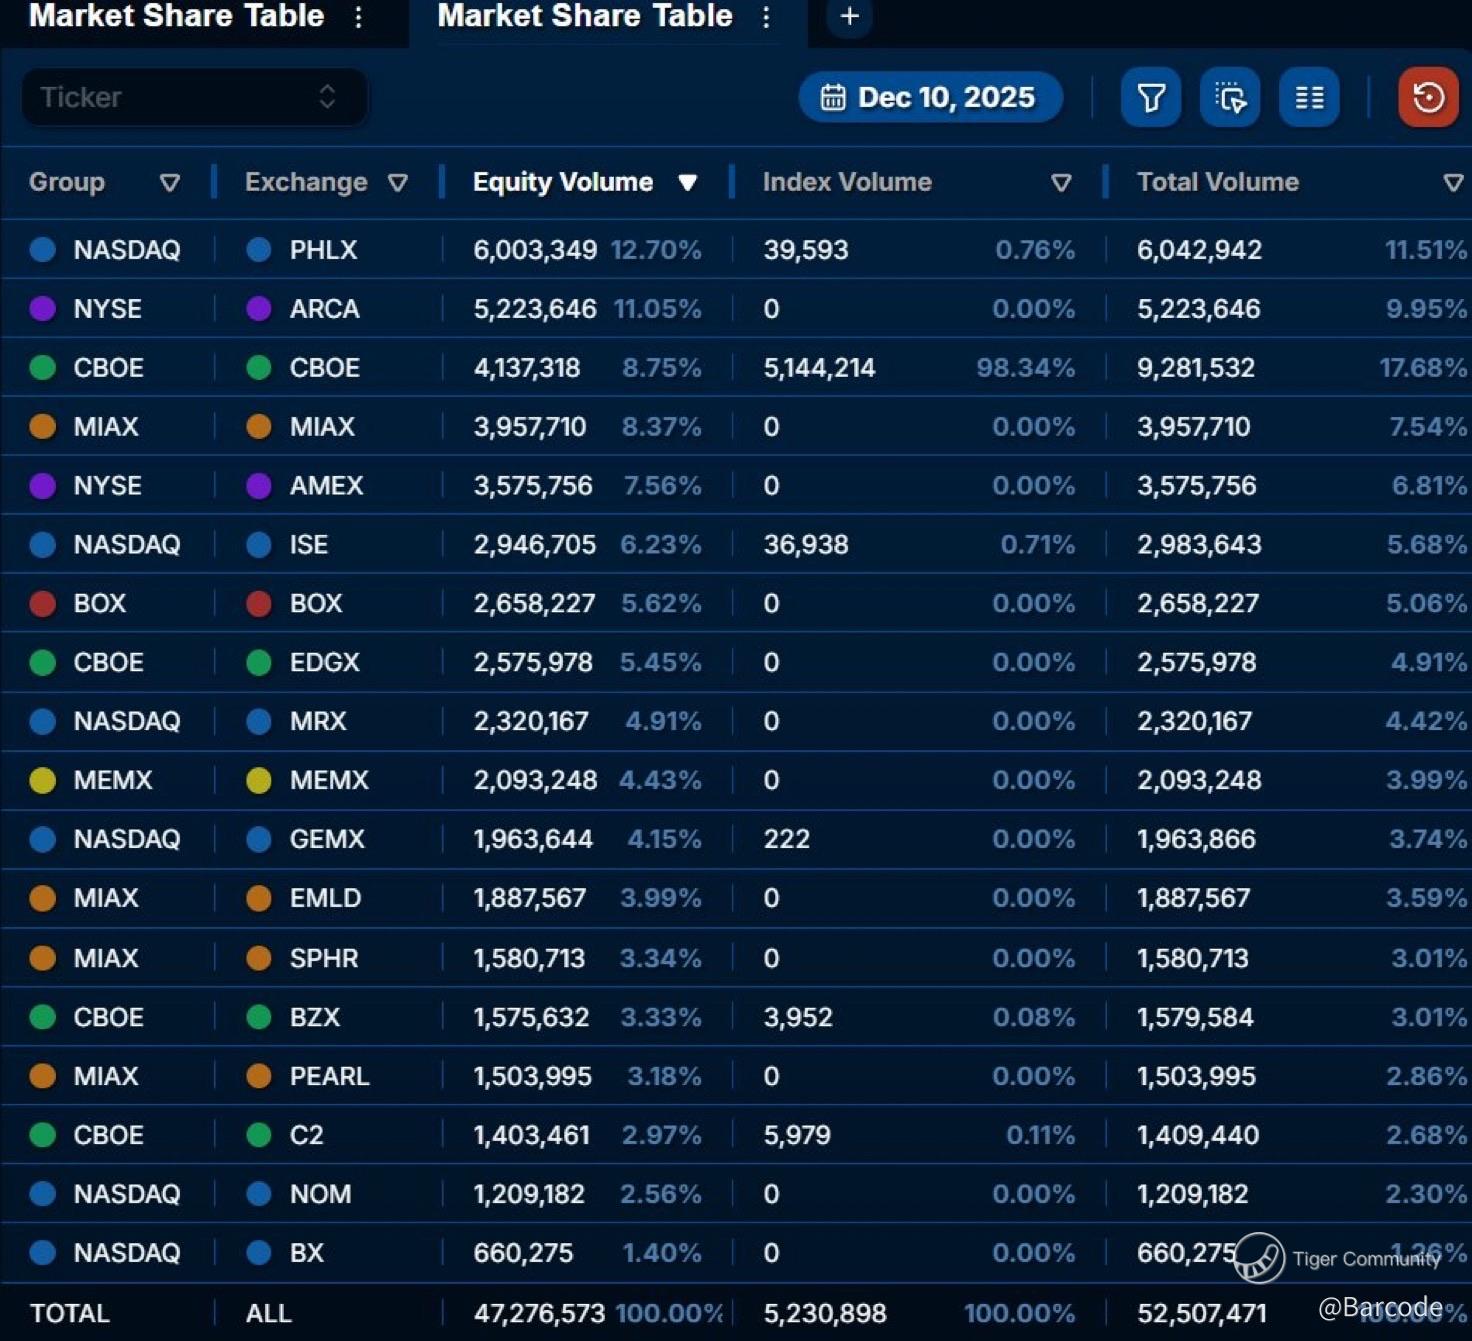Click the 12.70% equity share value
Image resolution: width=1472 pixels, height=1341 pixels.
(x=656, y=250)
